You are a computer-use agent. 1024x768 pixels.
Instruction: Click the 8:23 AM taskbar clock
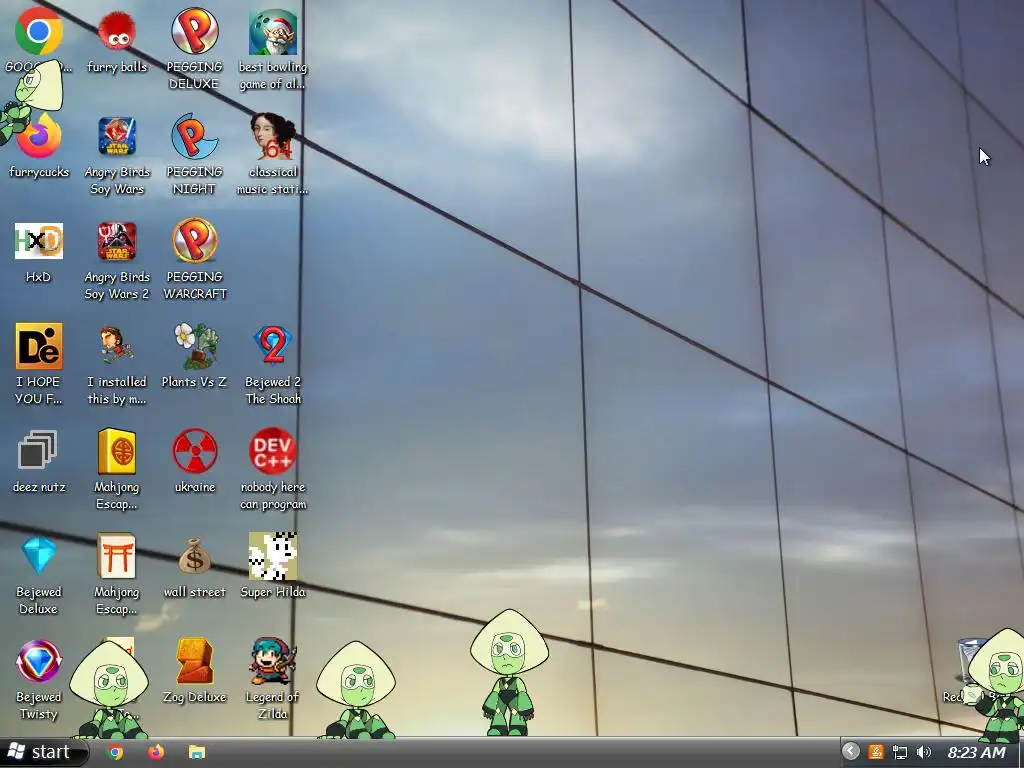[977, 752]
